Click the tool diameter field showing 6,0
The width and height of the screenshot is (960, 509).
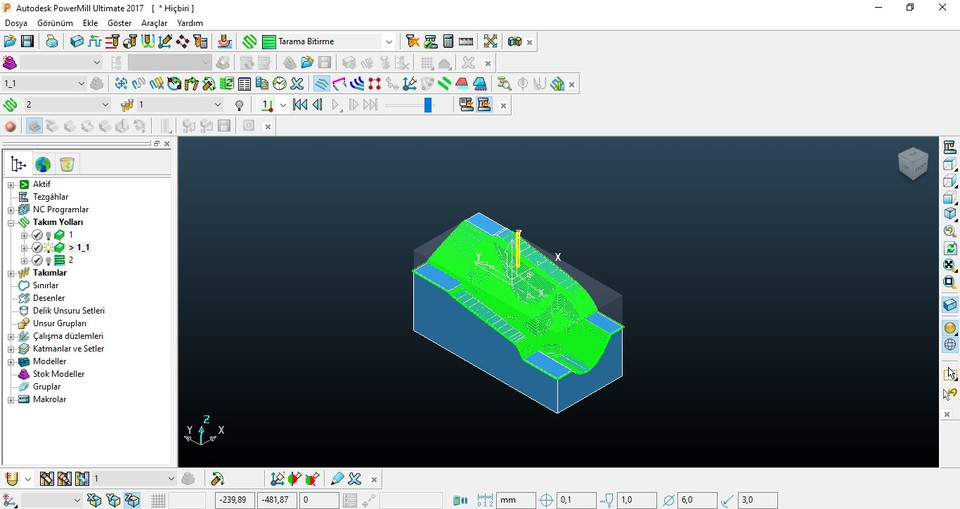697,500
